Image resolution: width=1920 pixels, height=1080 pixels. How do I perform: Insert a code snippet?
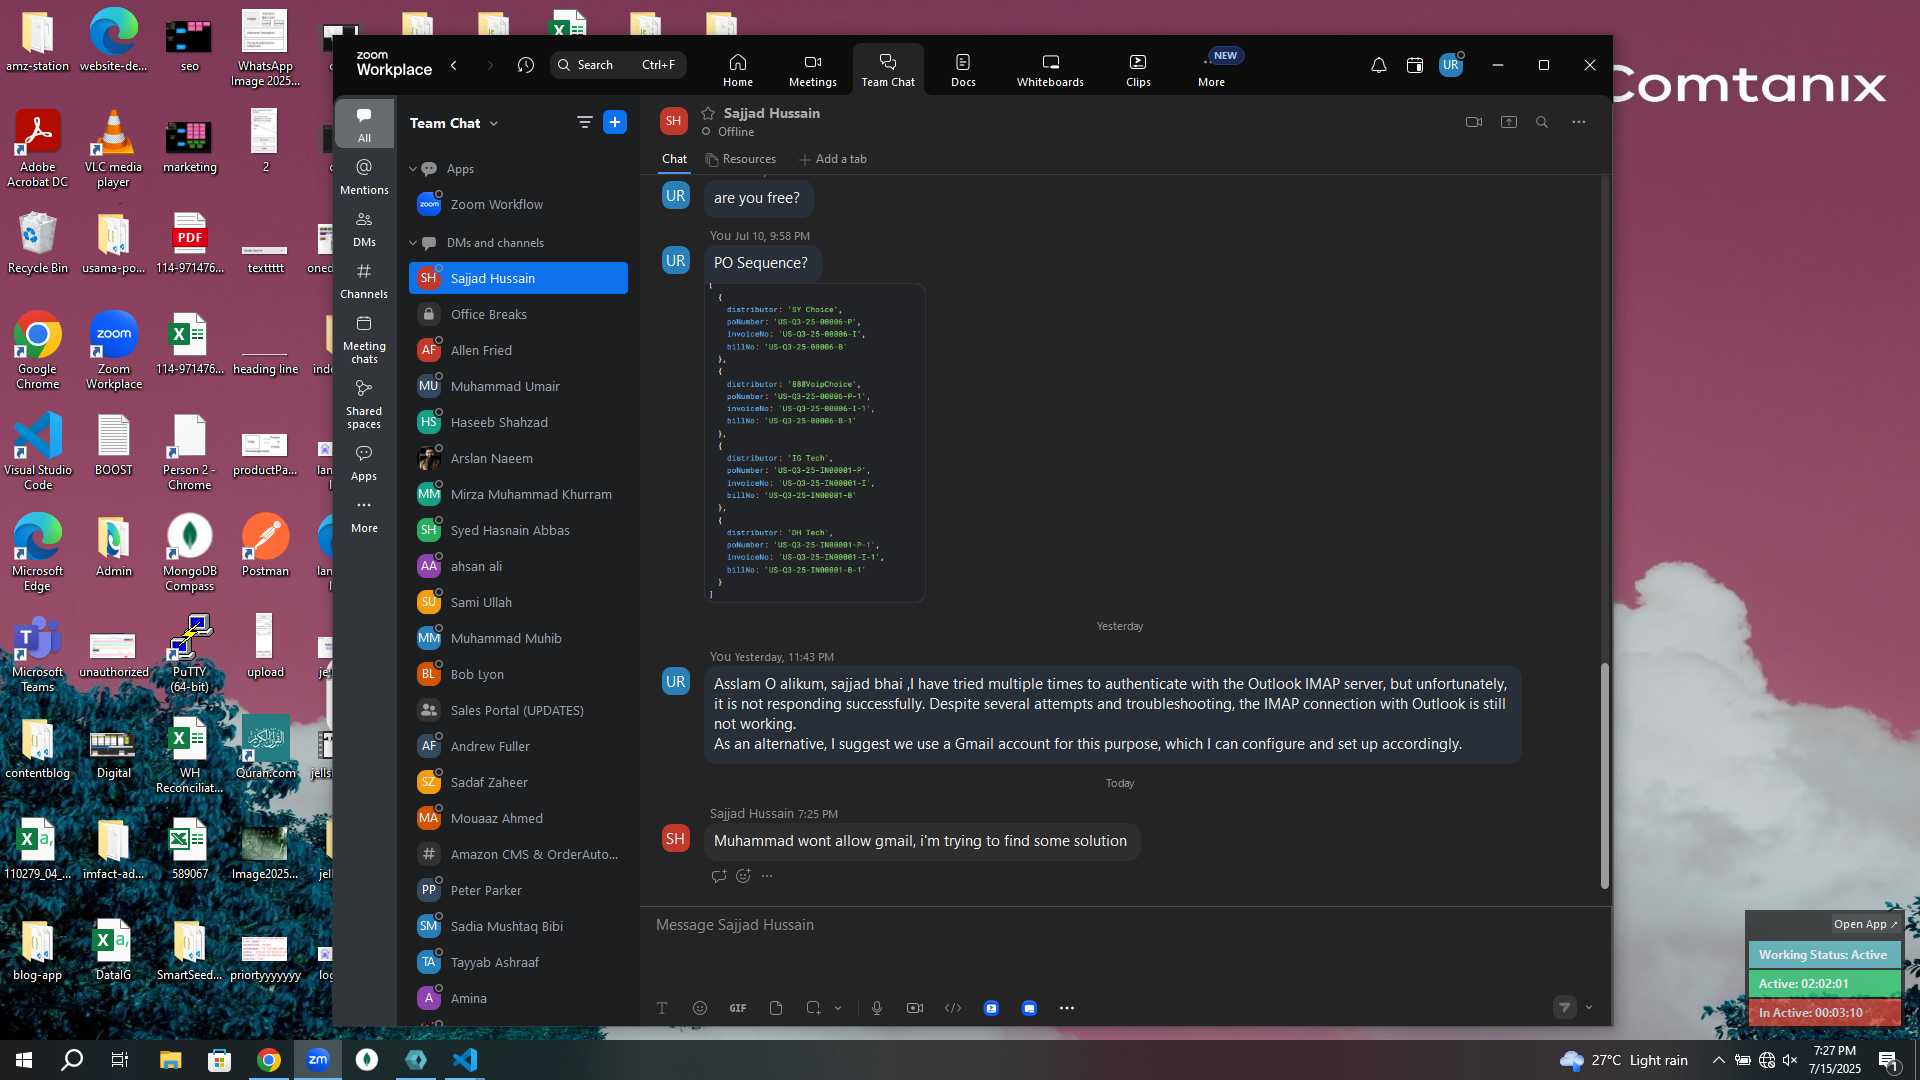tap(953, 1008)
